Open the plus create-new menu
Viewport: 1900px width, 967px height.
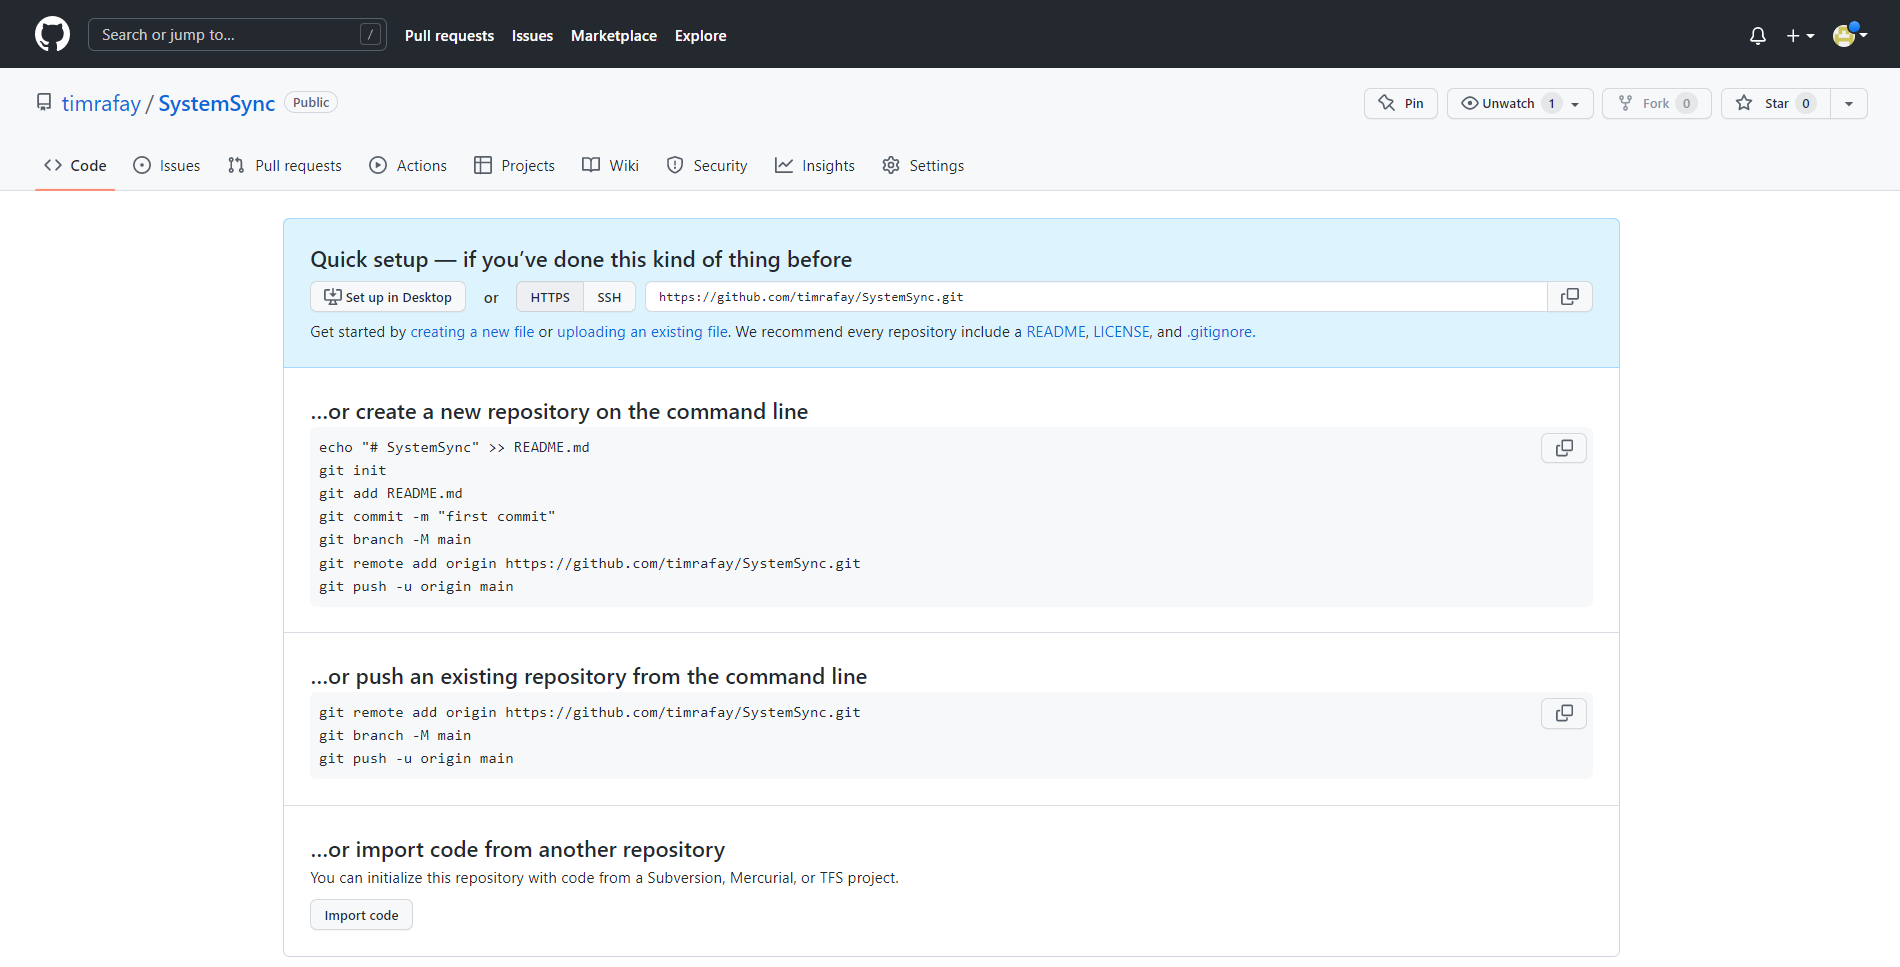pos(1800,36)
